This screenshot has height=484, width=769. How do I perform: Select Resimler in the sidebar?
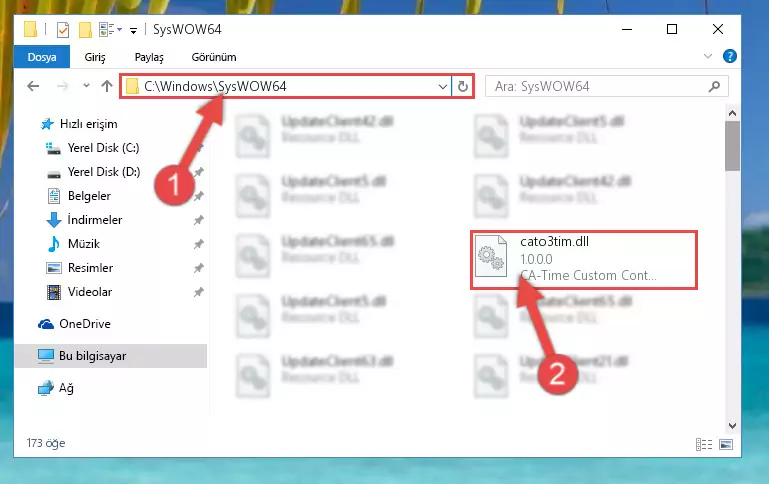pyautogui.click(x=90, y=268)
